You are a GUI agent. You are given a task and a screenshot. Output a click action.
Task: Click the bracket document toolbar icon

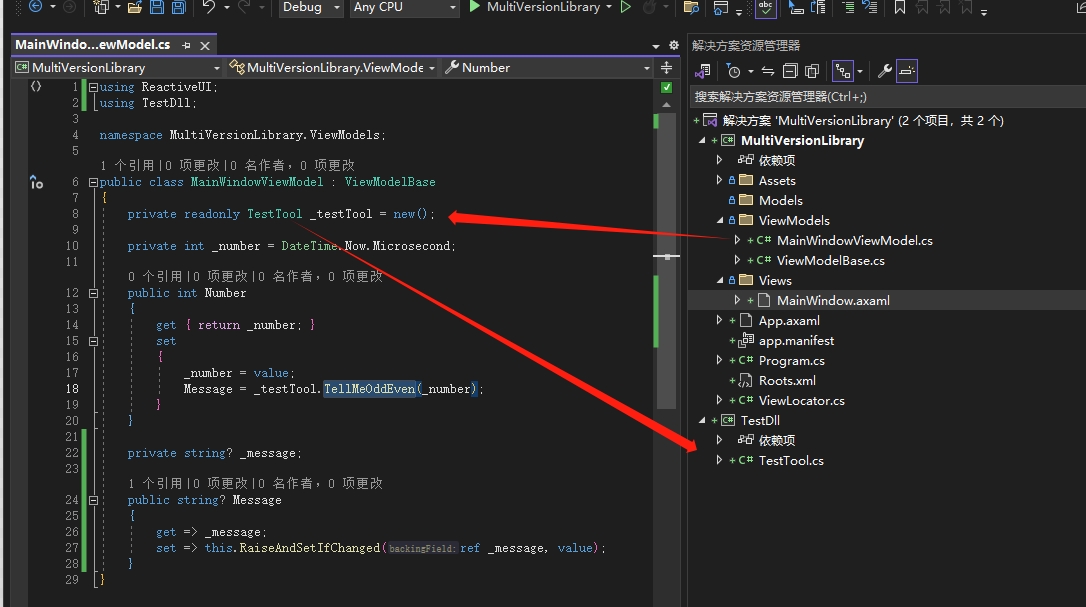pyautogui.click(x=818, y=8)
